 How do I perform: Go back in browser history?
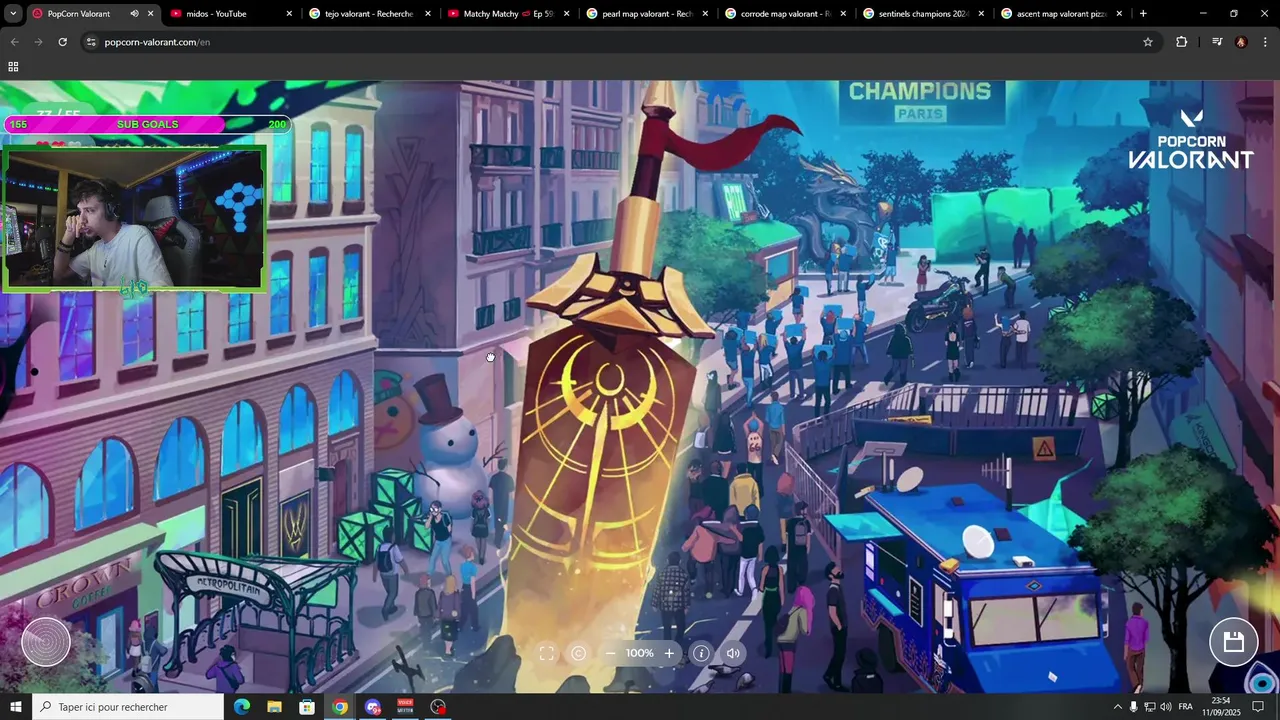point(14,42)
